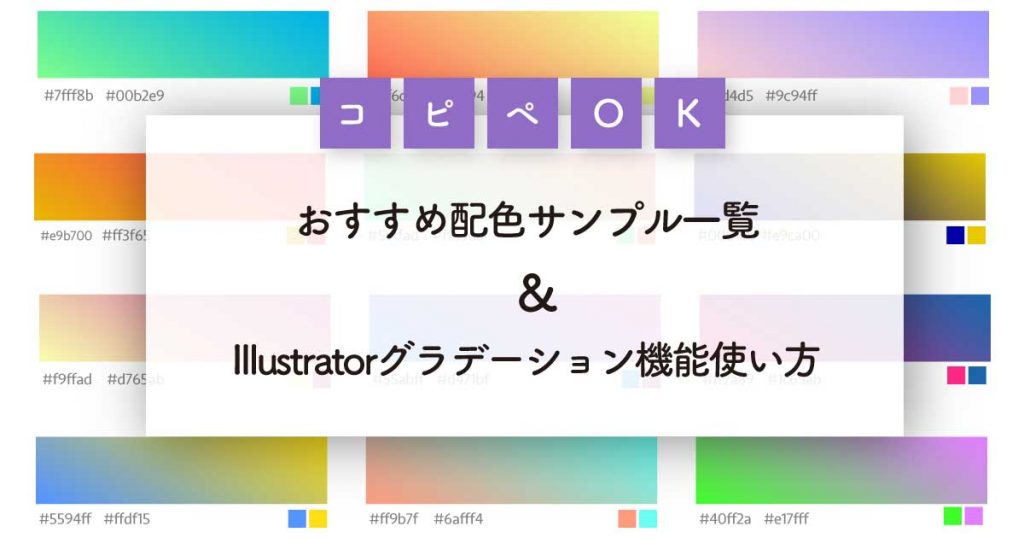Click the pink swatch beside #9c94ff
Screen dimensions: 1024x538
tap(959, 96)
